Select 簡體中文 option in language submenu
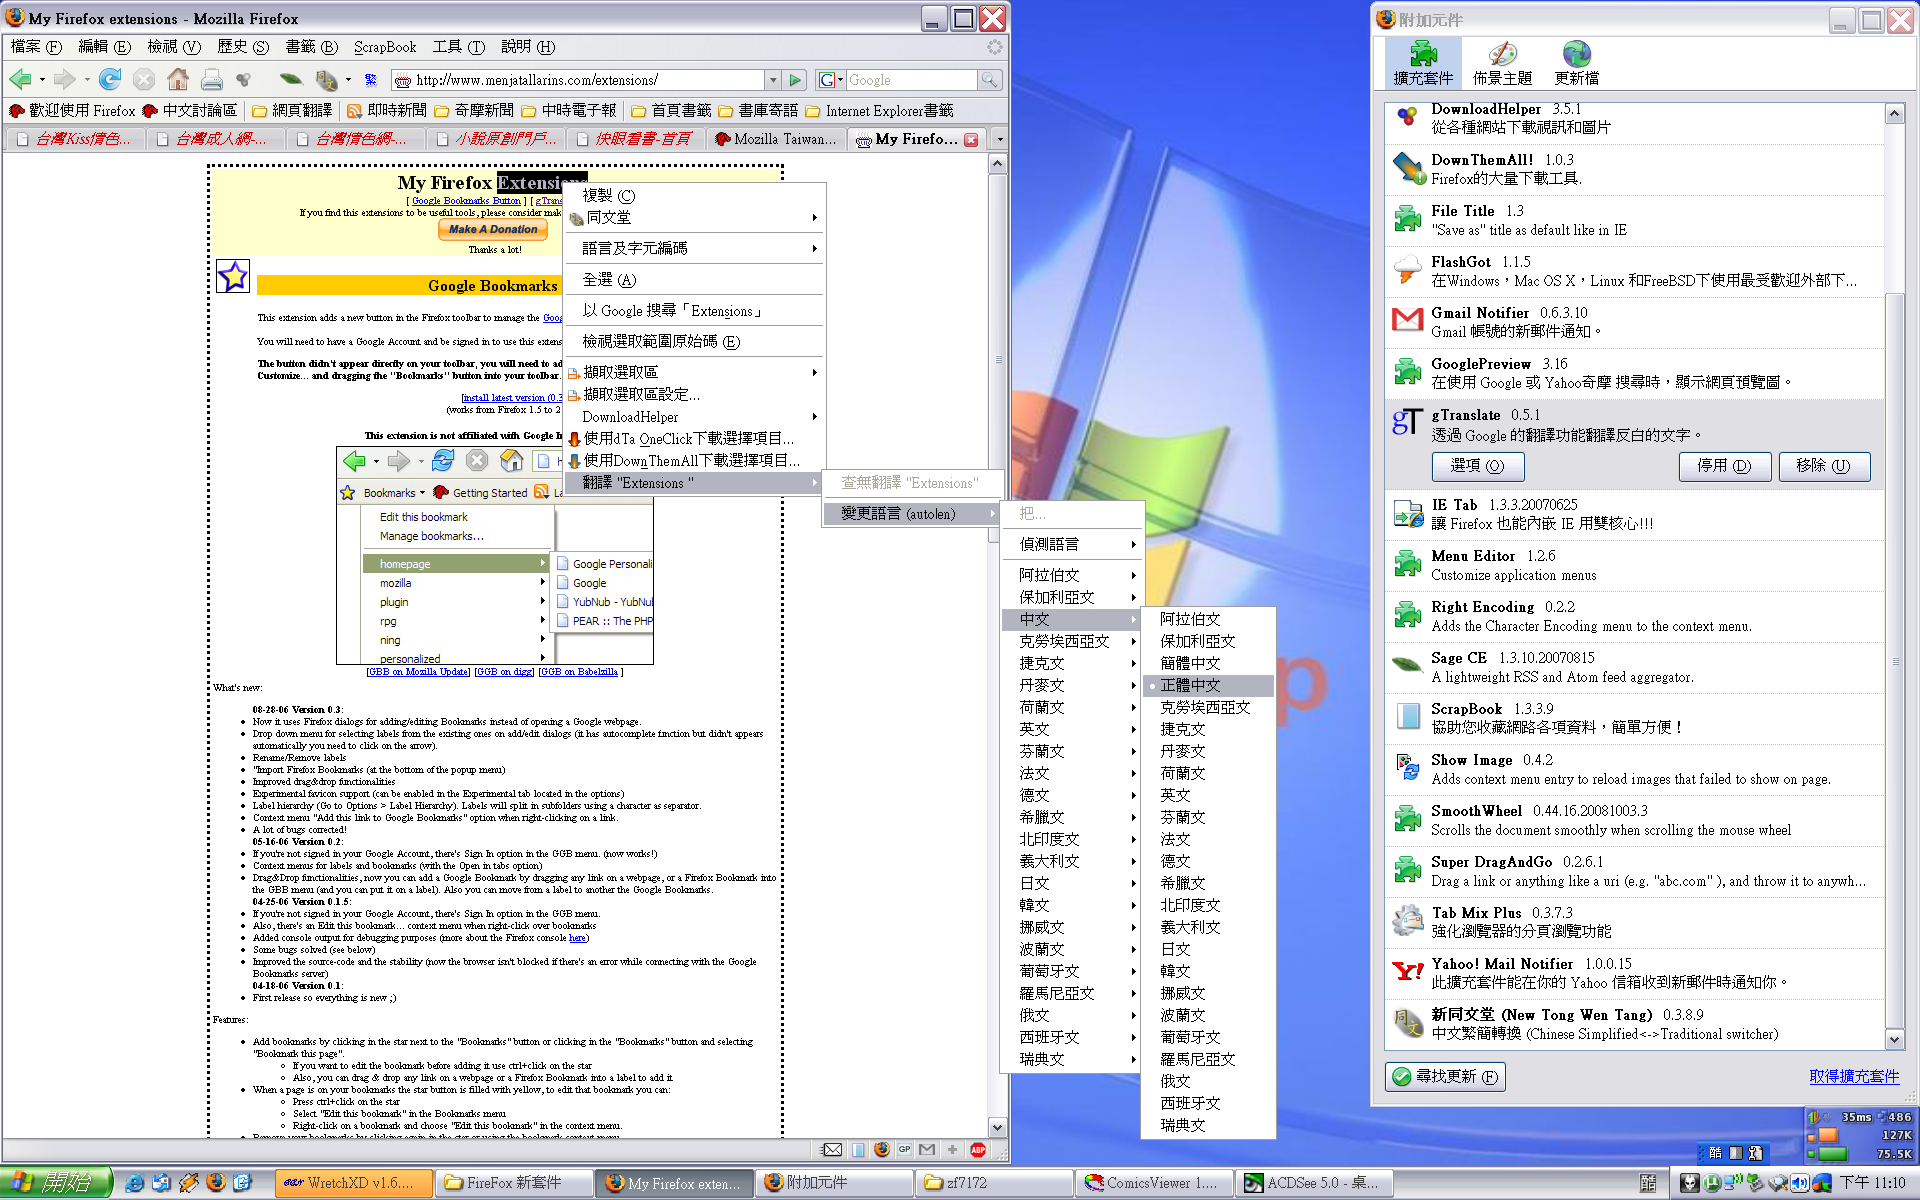1920x1200 pixels. tap(1190, 663)
